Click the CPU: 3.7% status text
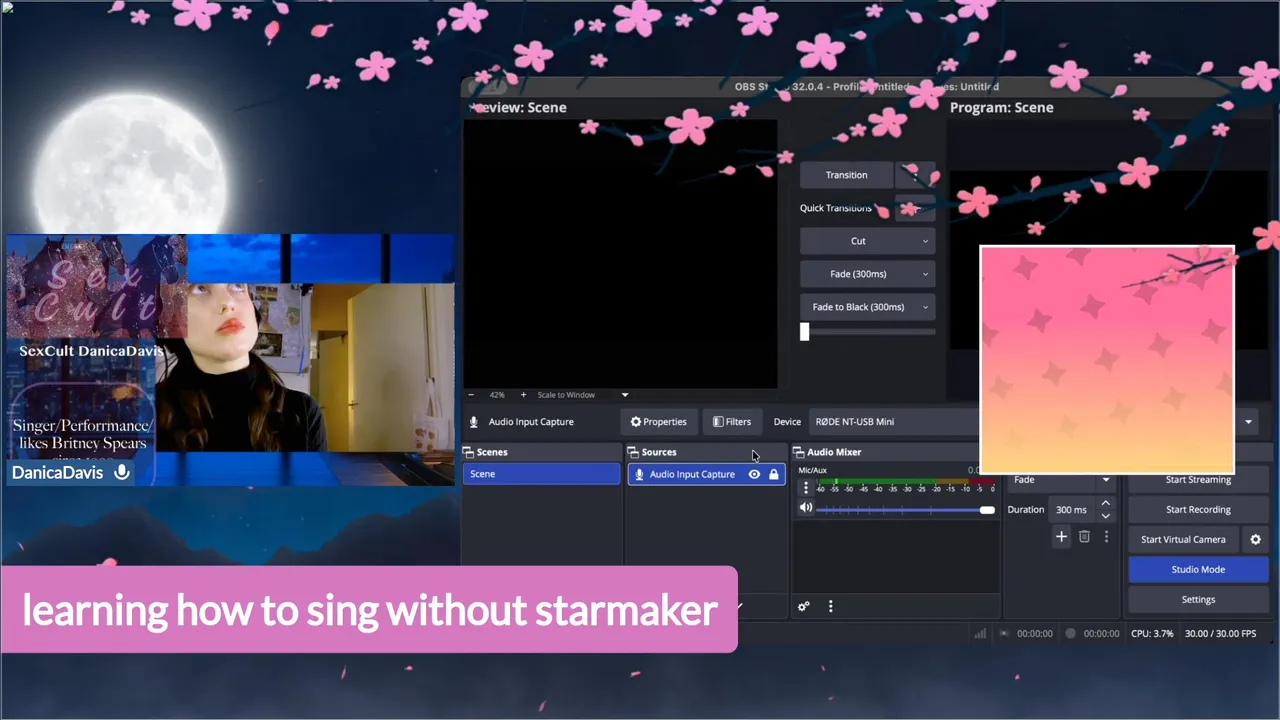Viewport: 1280px width, 720px height. [x=1152, y=634]
